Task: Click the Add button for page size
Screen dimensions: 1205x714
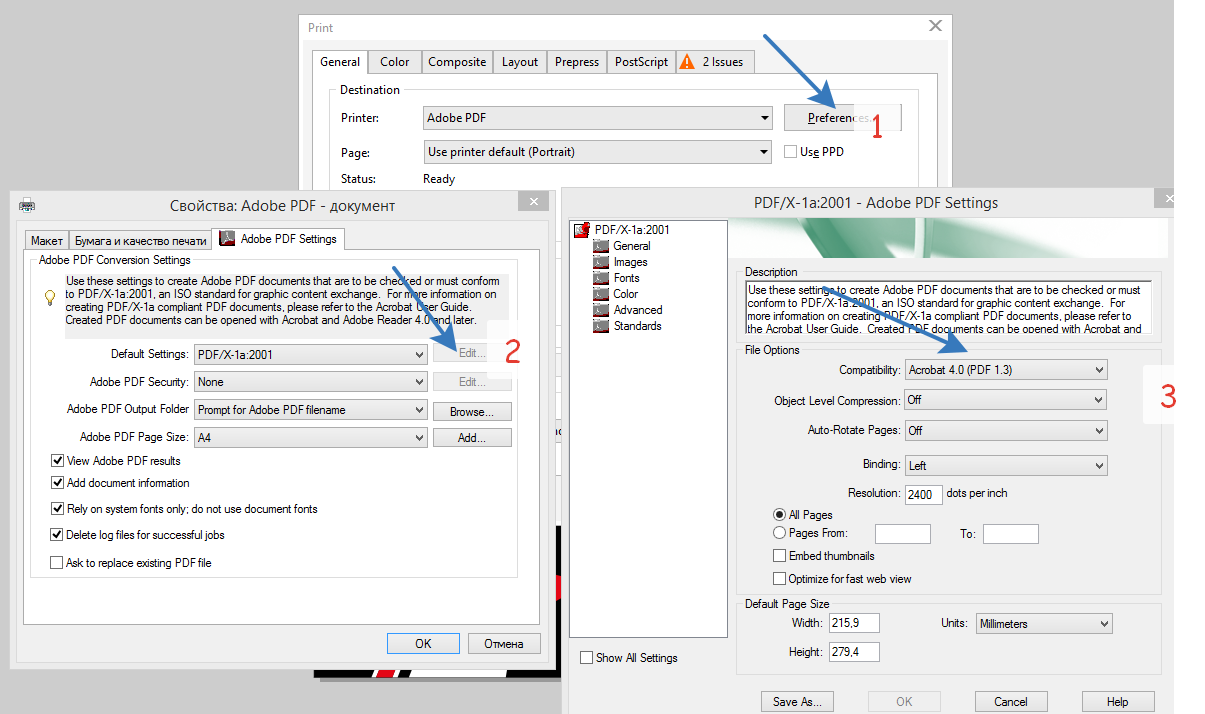Action: tap(472, 438)
